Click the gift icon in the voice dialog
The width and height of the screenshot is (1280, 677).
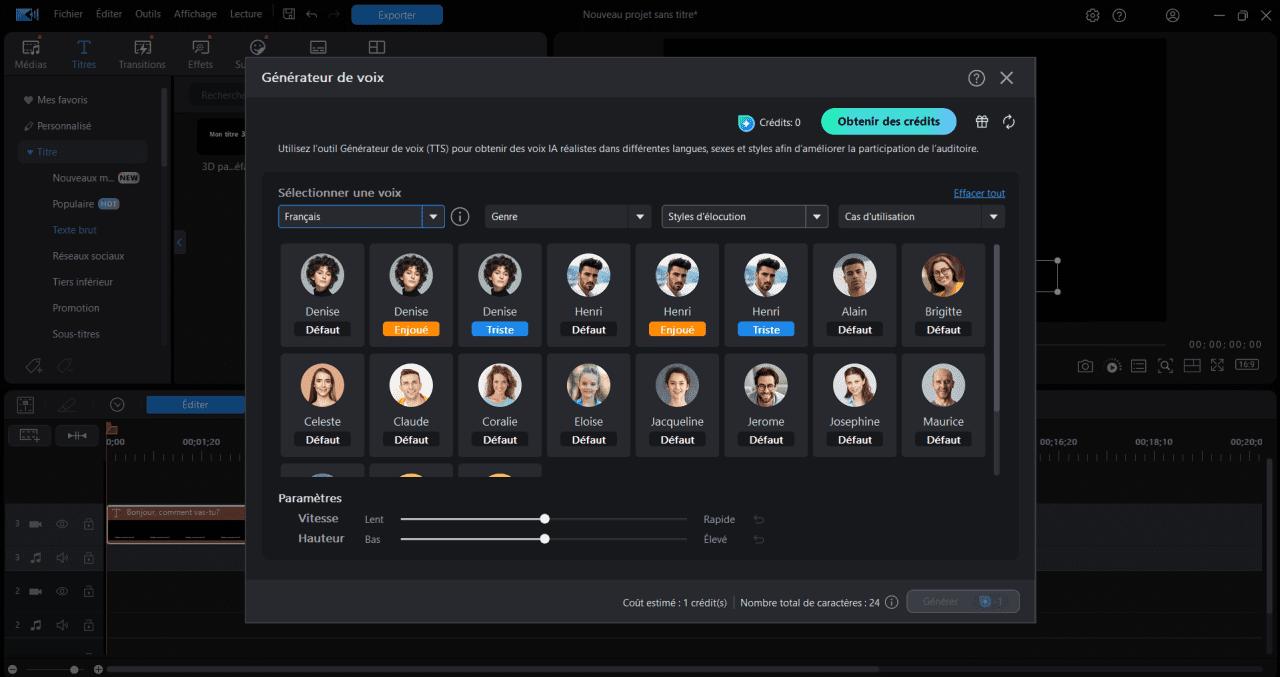coord(981,121)
